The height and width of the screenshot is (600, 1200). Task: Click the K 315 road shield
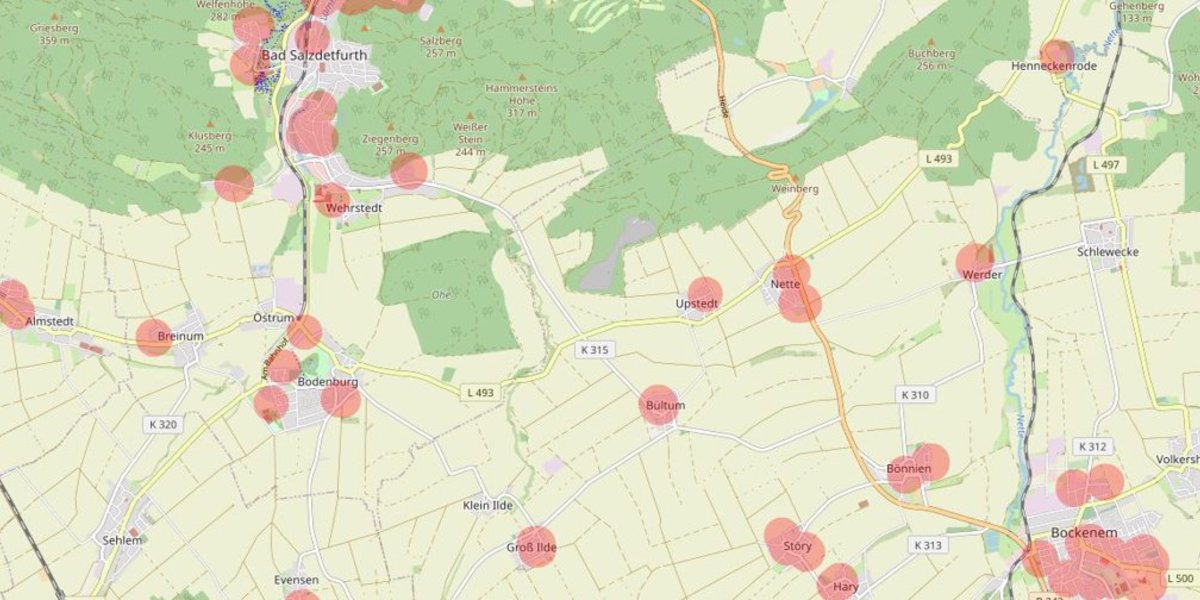[x=593, y=350]
